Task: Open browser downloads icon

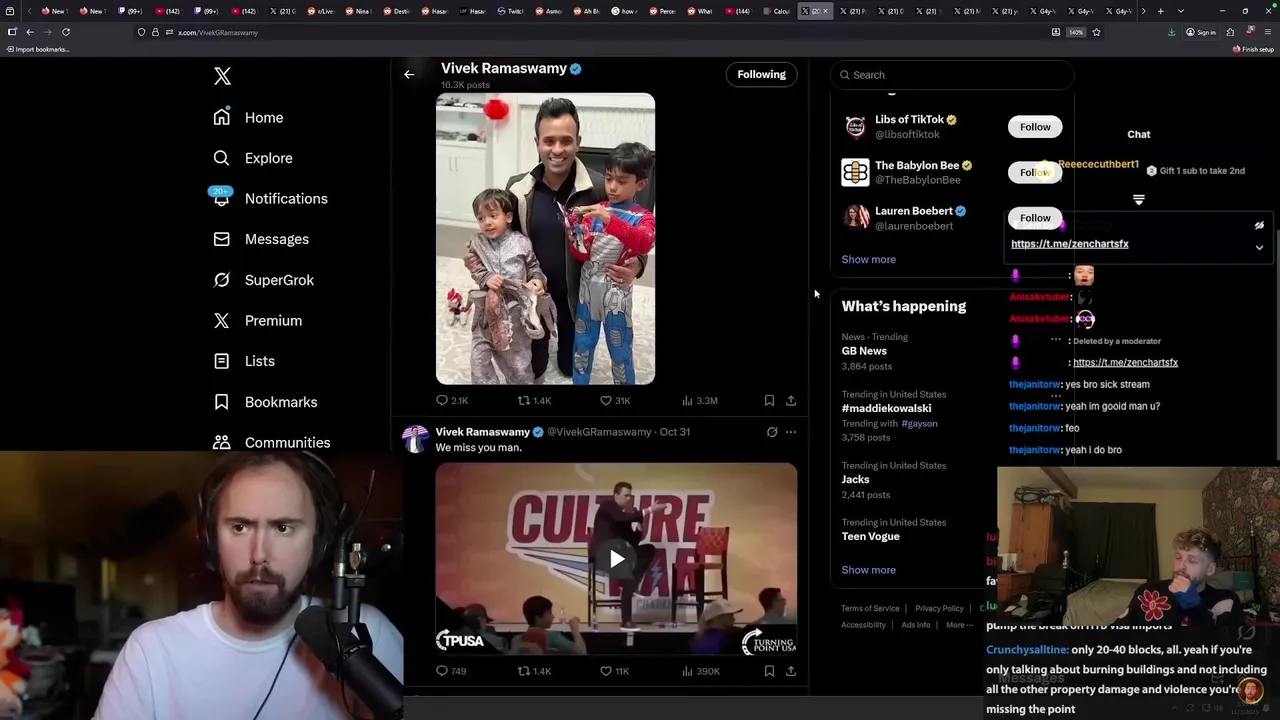Action: point(1171,32)
